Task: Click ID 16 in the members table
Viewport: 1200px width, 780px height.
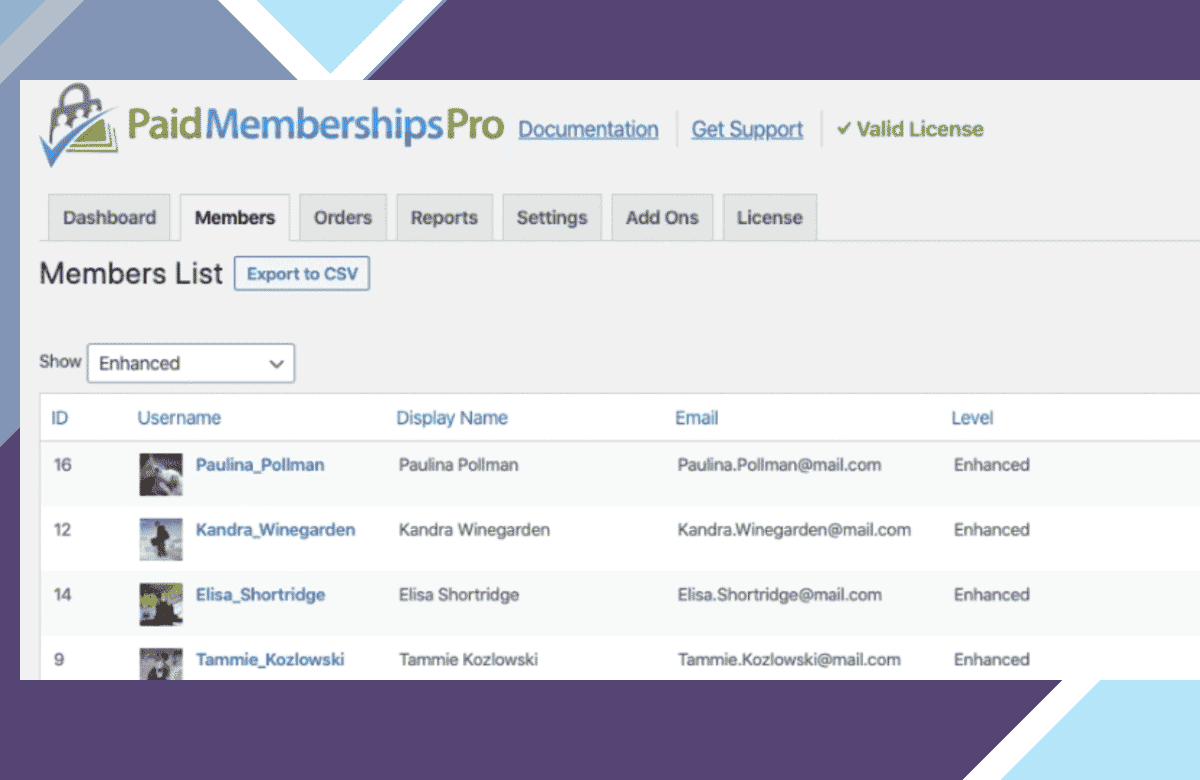Action: point(62,465)
